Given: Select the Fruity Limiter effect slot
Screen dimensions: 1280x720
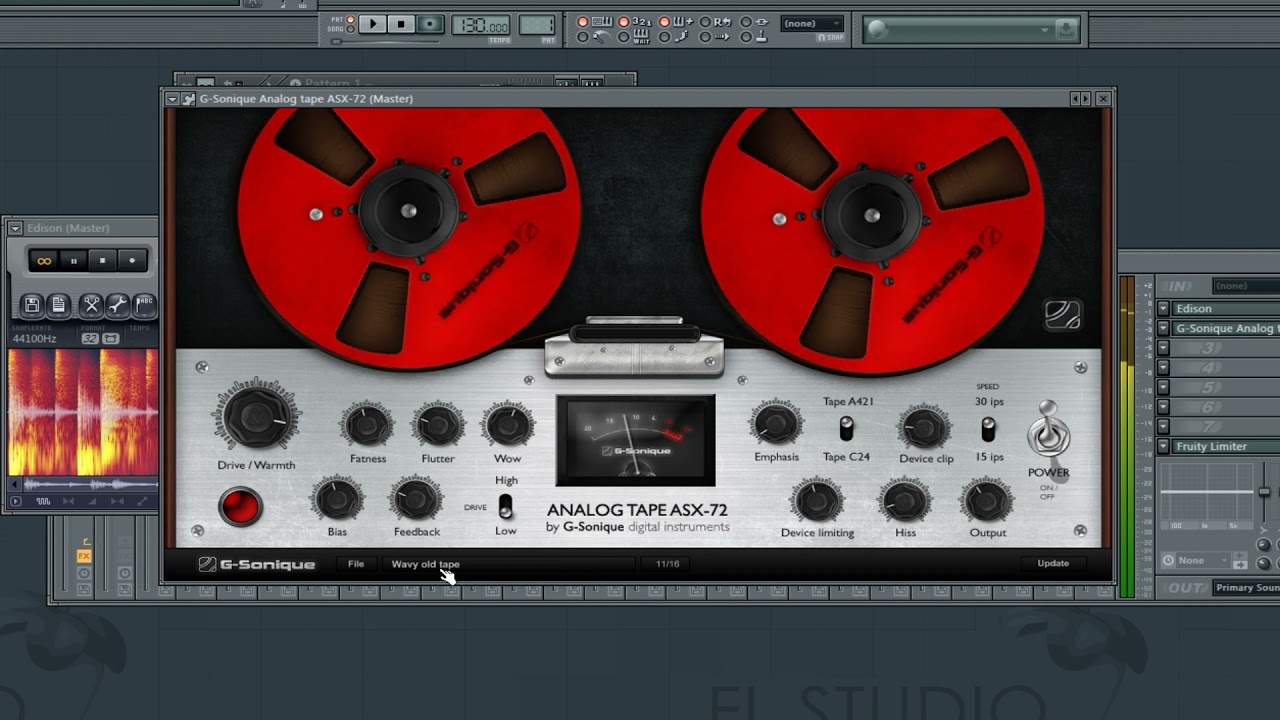Looking at the screenshot, I should tap(1225, 446).
